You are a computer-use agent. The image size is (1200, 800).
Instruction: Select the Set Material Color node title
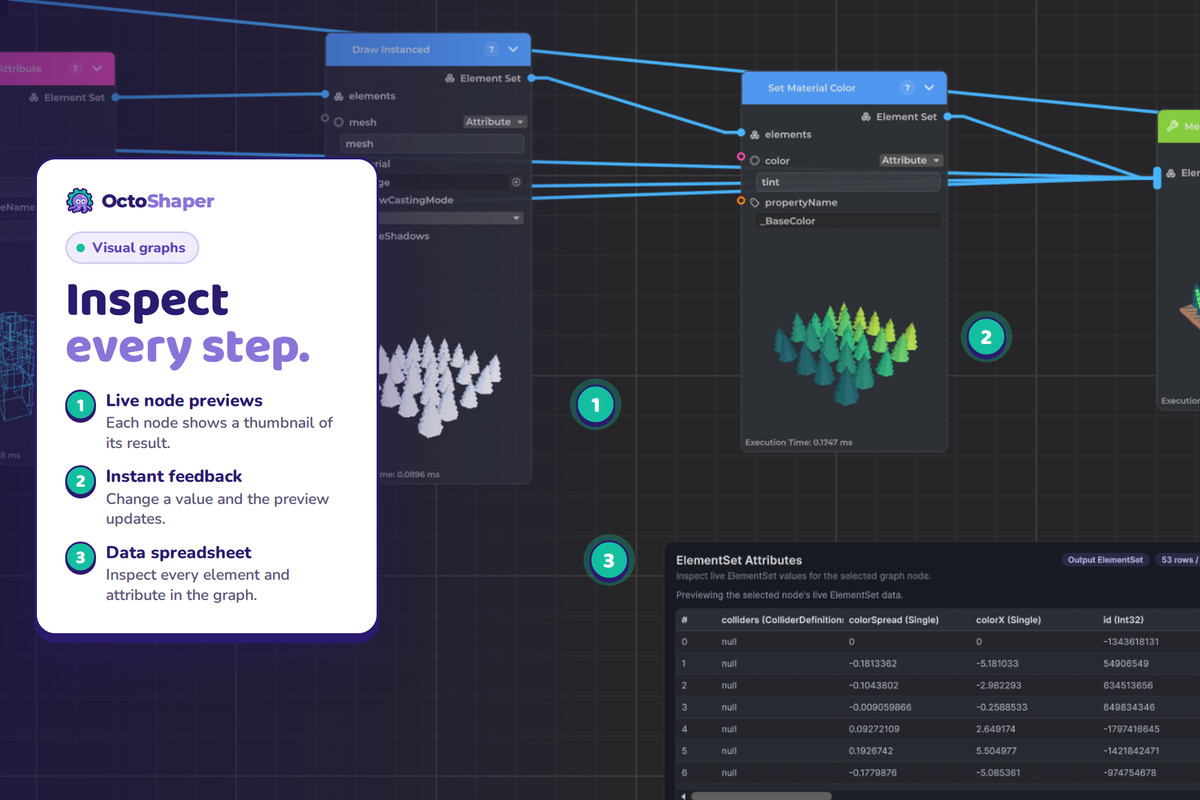(x=811, y=88)
